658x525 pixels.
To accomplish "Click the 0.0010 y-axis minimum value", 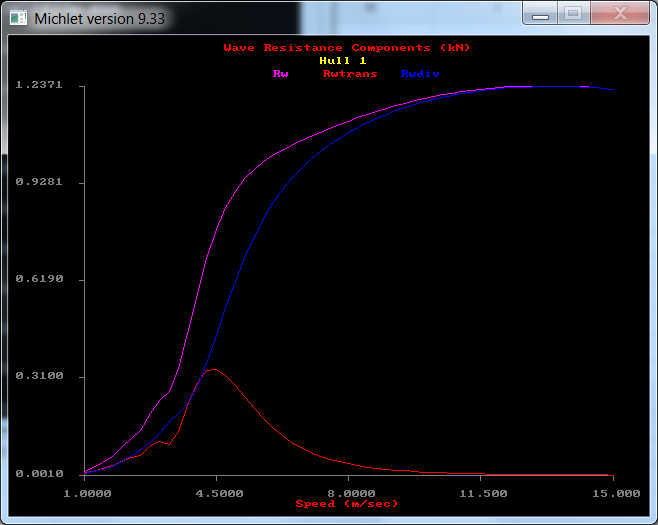I will (39, 474).
